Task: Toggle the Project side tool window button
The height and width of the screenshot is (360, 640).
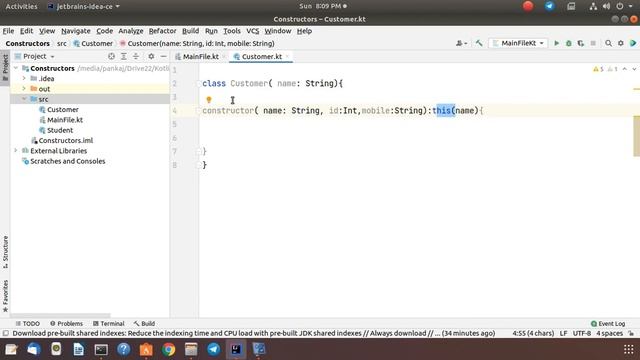Action: tap(5, 67)
